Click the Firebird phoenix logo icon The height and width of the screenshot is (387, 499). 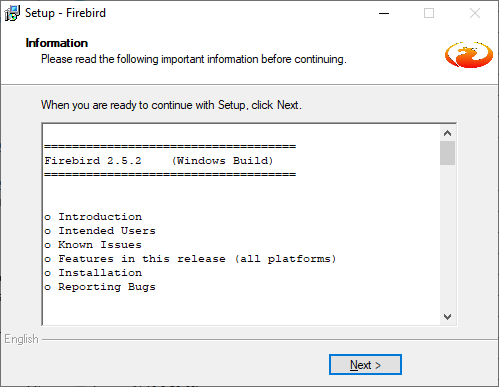[469, 55]
